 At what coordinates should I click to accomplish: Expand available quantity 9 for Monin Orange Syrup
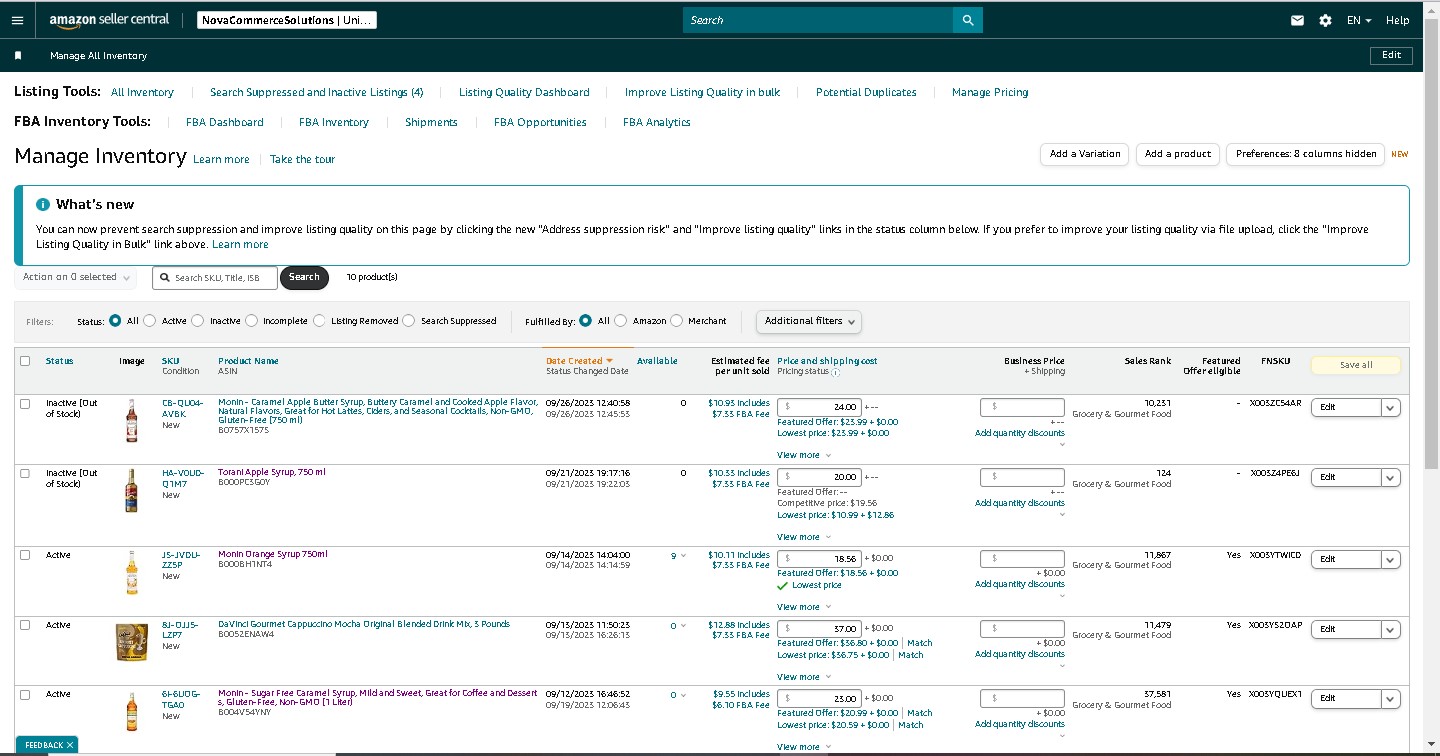click(x=679, y=555)
